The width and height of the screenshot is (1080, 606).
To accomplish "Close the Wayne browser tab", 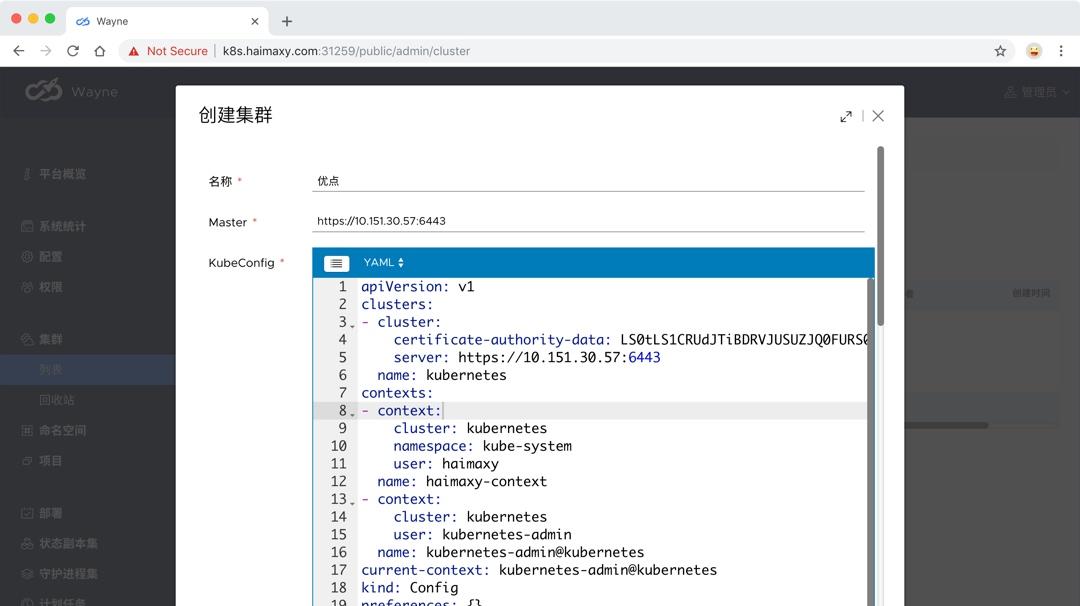I will (255, 21).
